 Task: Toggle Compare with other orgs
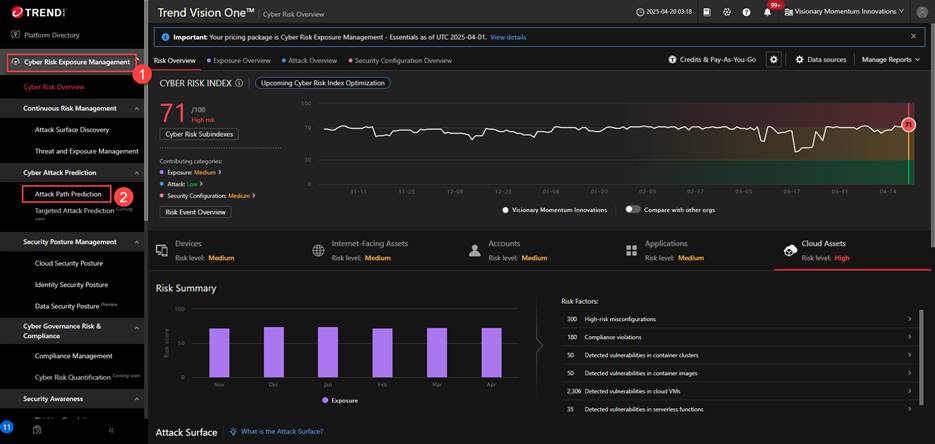[632, 210]
